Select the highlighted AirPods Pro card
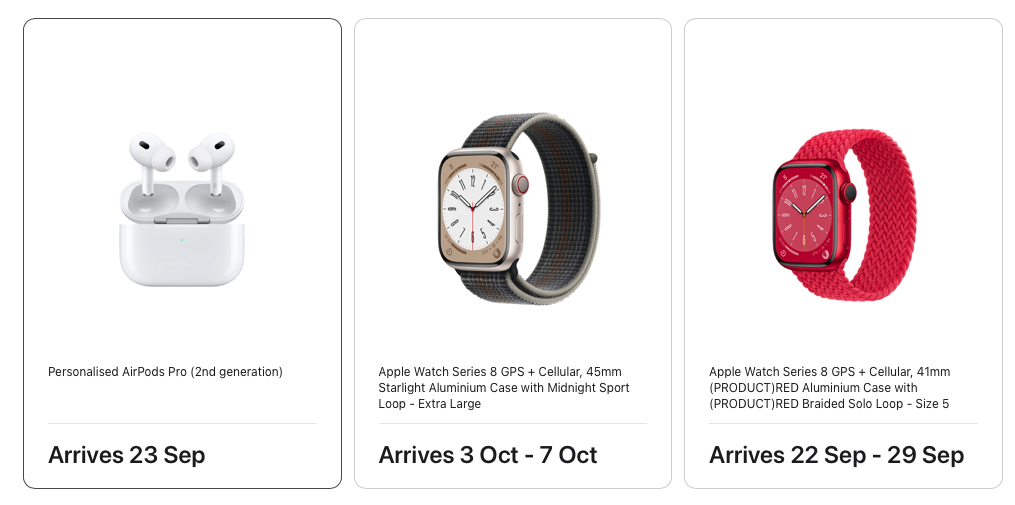Image resolution: width=1015 pixels, height=505 pixels. click(183, 253)
